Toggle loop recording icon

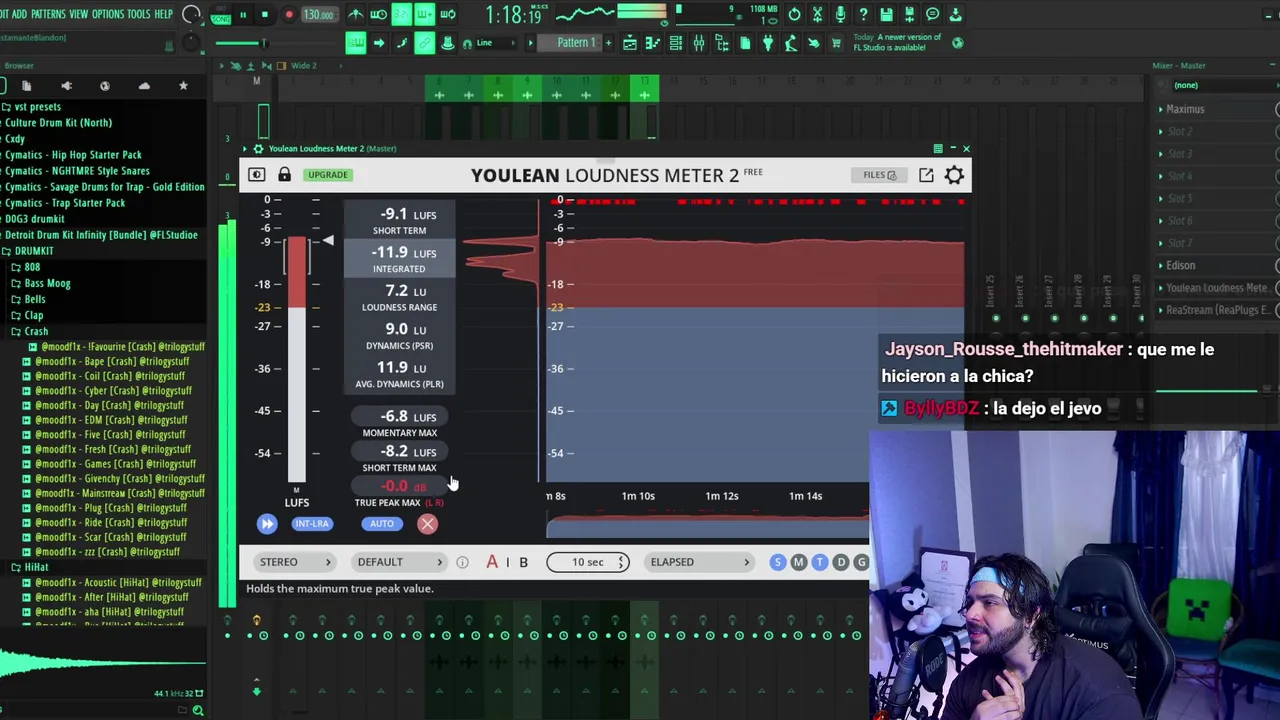click(448, 14)
